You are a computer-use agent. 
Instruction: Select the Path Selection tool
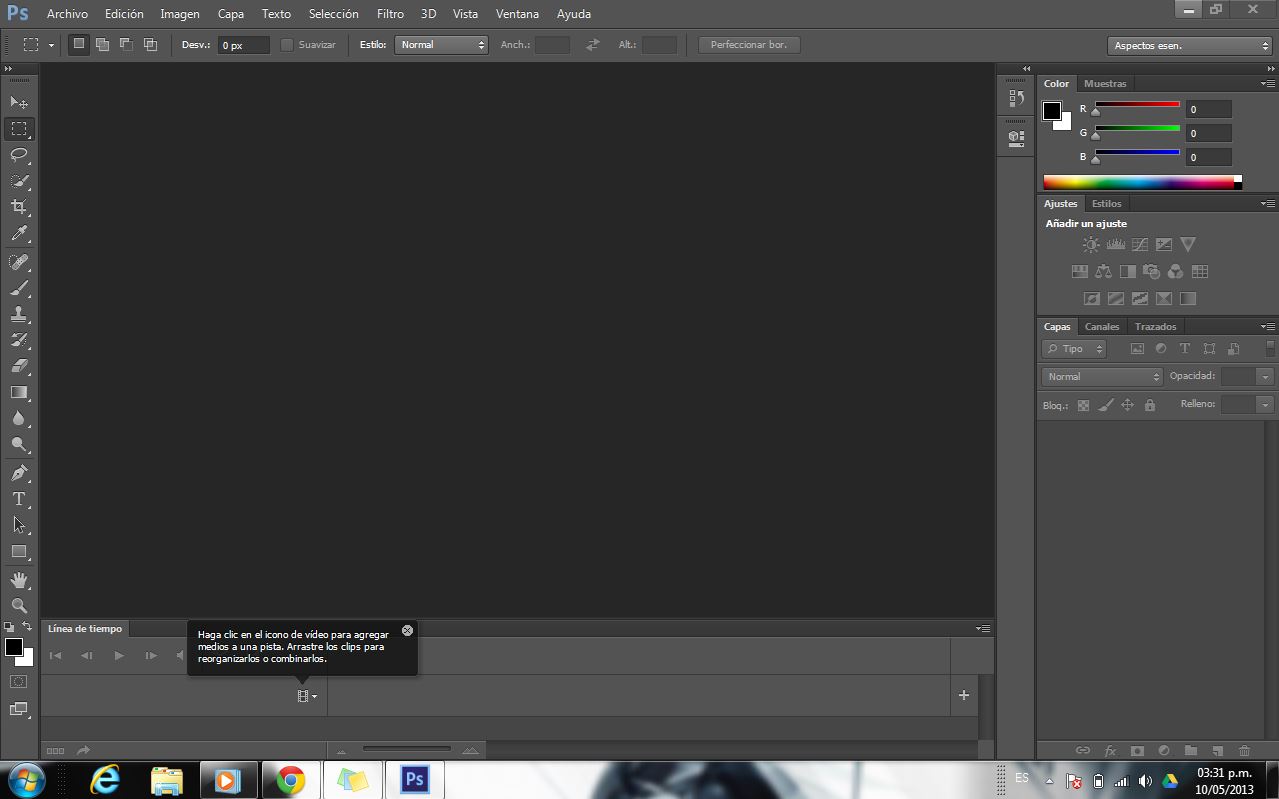(19, 525)
